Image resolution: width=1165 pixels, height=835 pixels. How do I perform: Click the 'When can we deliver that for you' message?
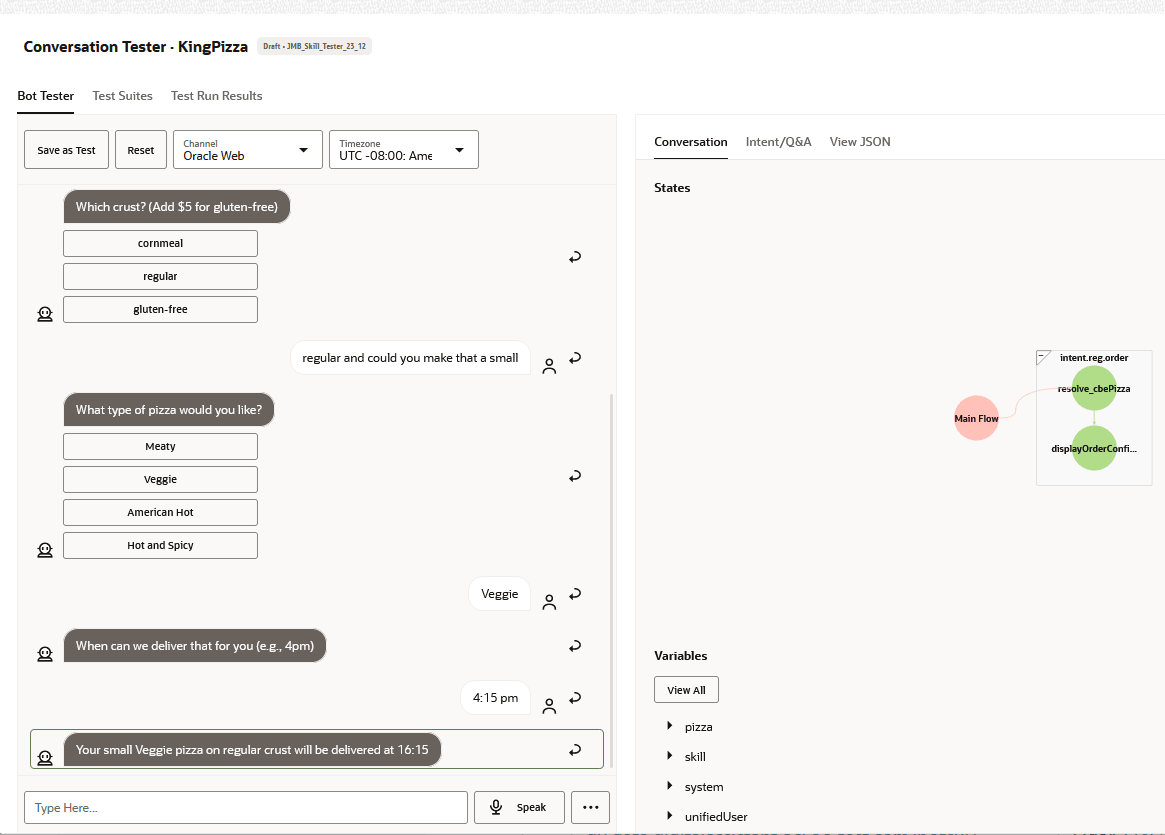[x=195, y=646]
